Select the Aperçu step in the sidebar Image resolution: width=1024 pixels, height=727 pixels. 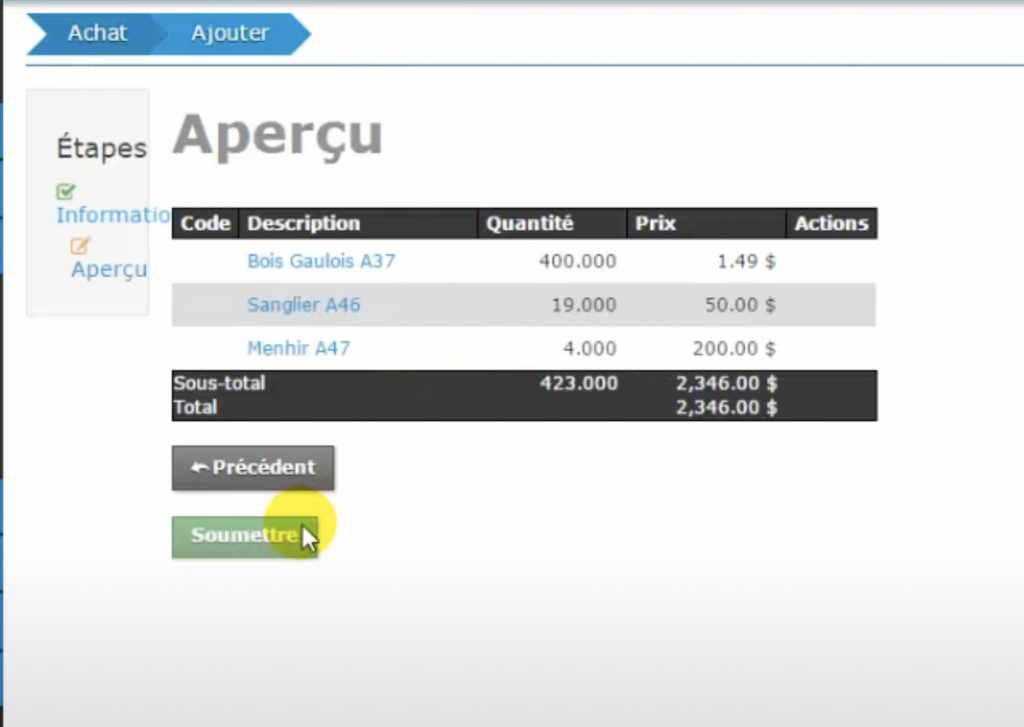click(109, 269)
